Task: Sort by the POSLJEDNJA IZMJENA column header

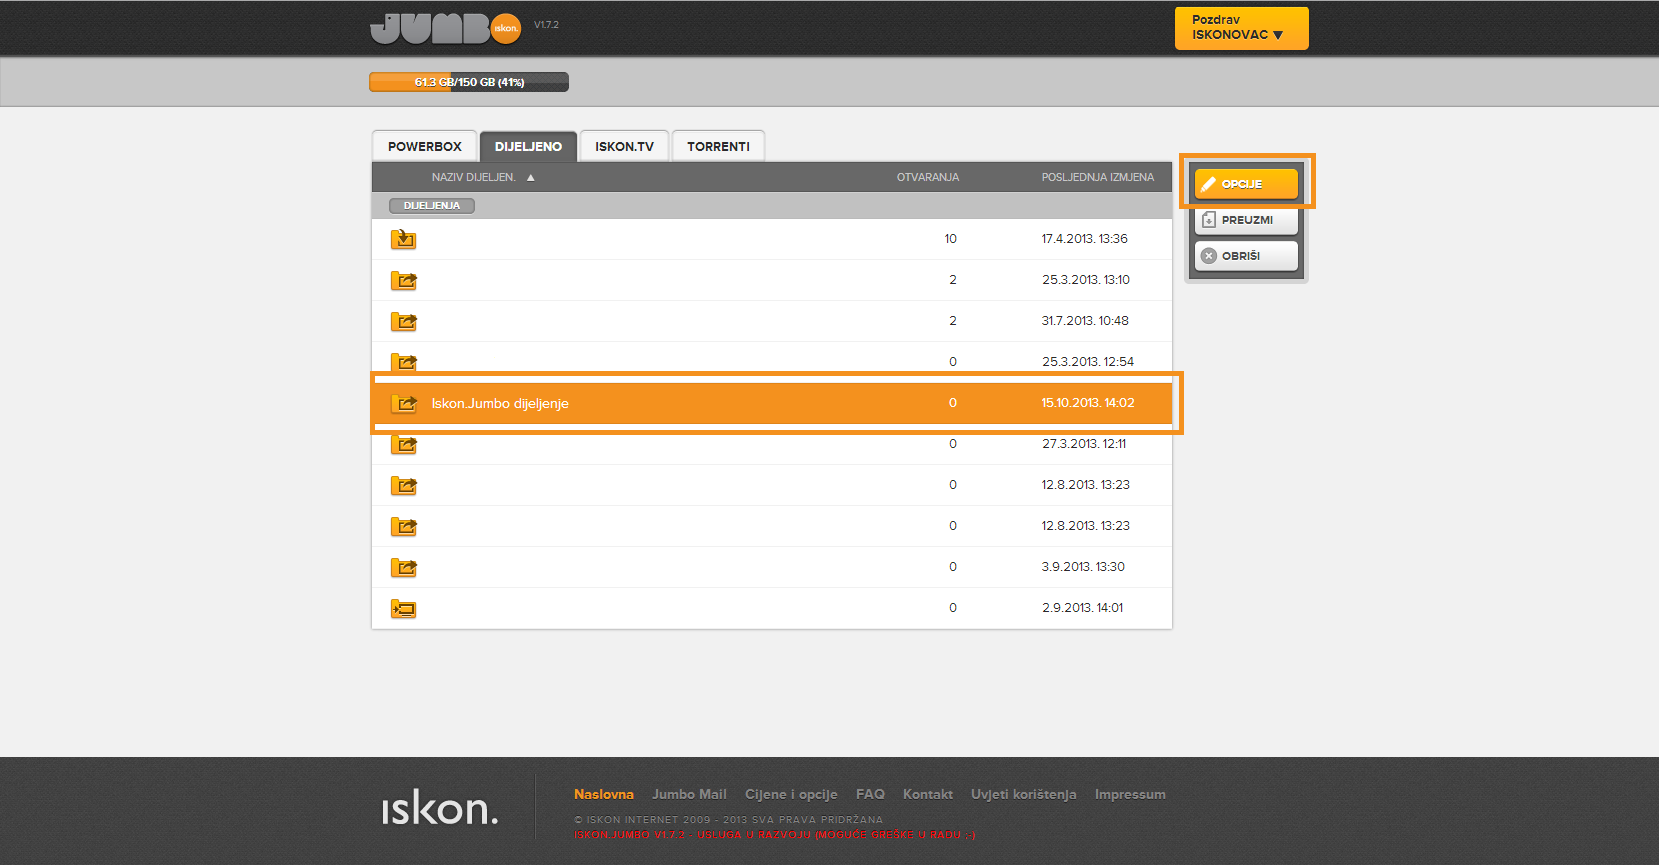Action: [x=1097, y=177]
